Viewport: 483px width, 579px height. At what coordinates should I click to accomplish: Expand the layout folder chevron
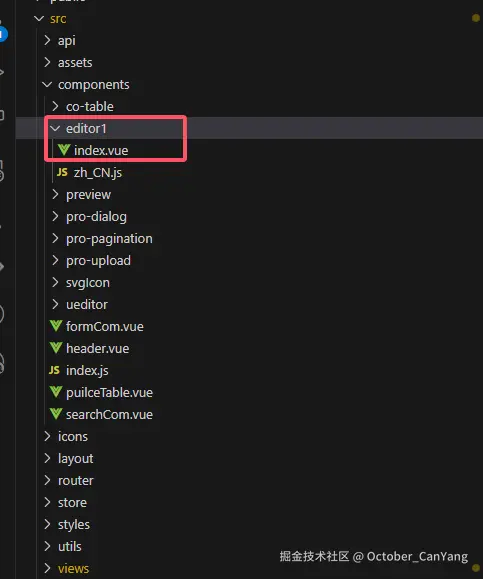click(47, 458)
